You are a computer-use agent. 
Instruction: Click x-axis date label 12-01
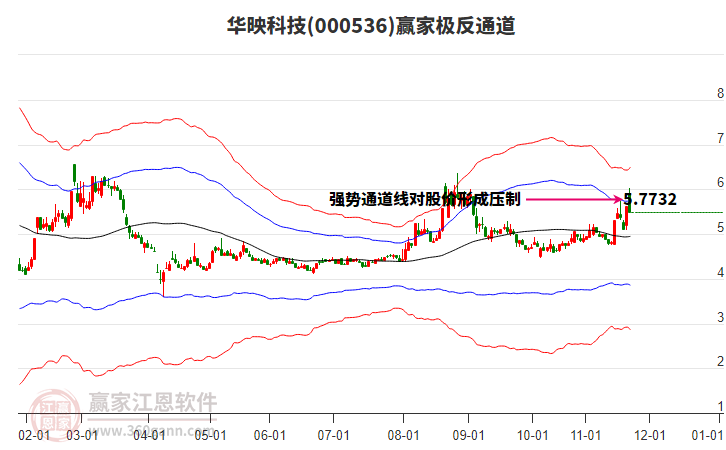[650, 436]
